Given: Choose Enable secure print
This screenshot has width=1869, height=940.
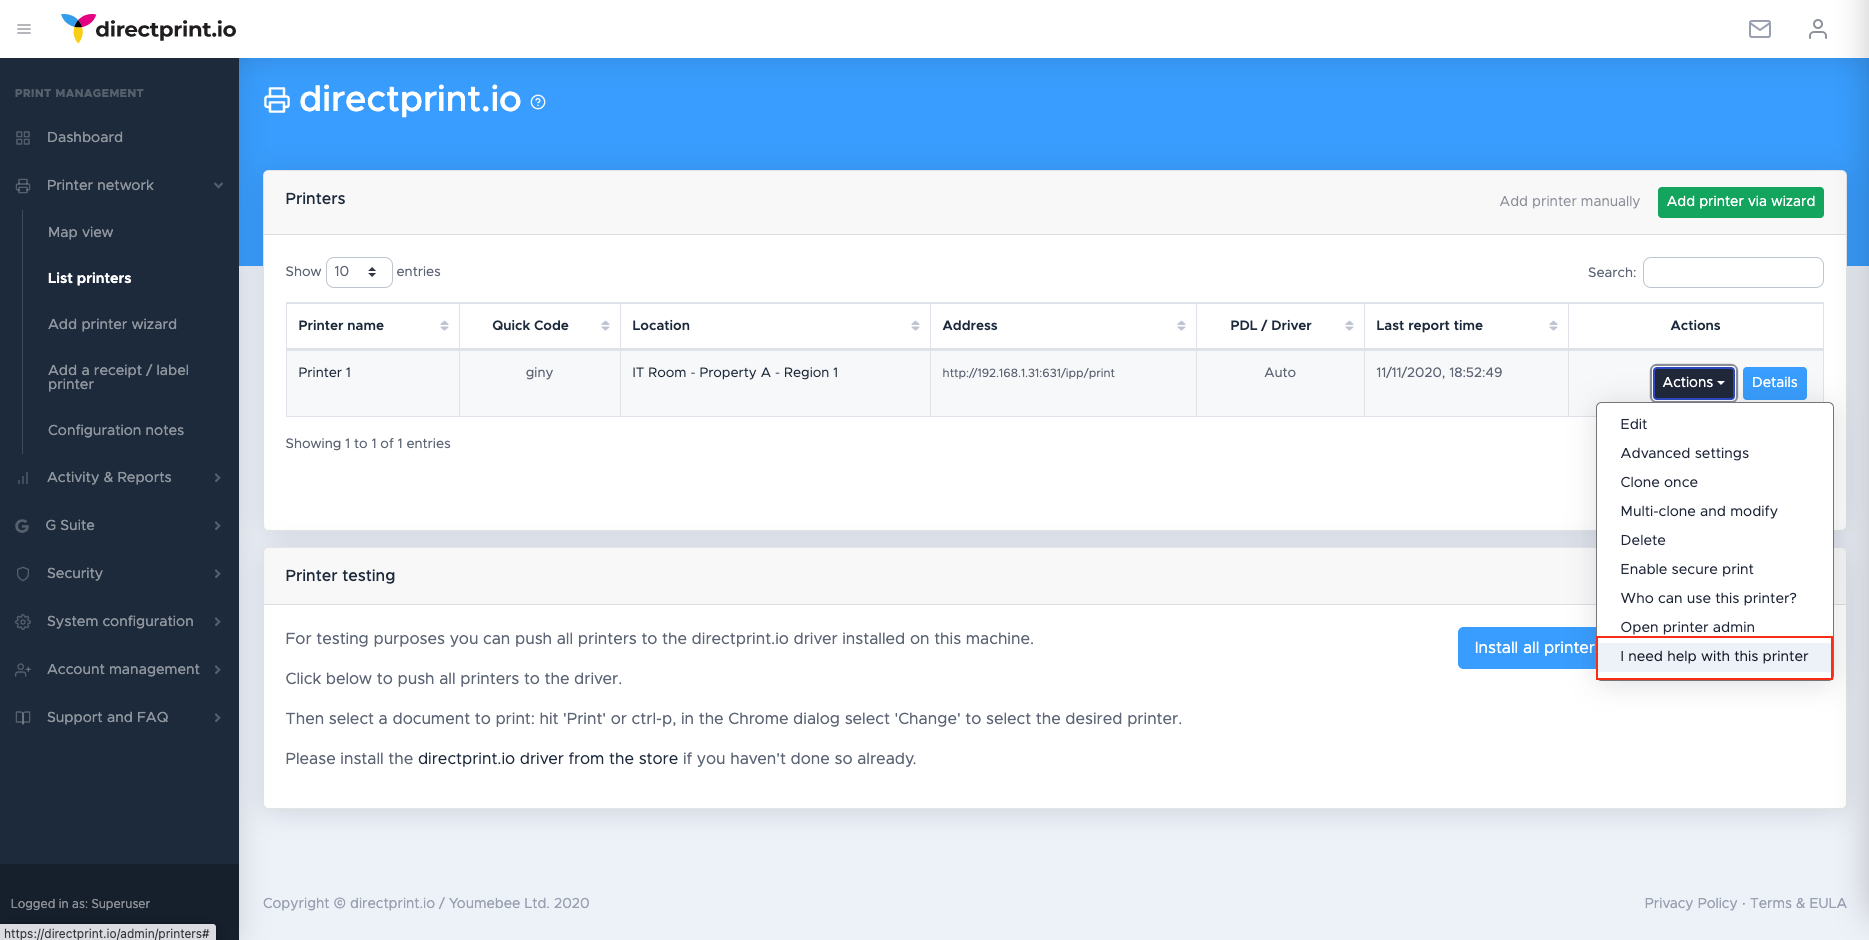Looking at the screenshot, I should tap(1714, 569).
